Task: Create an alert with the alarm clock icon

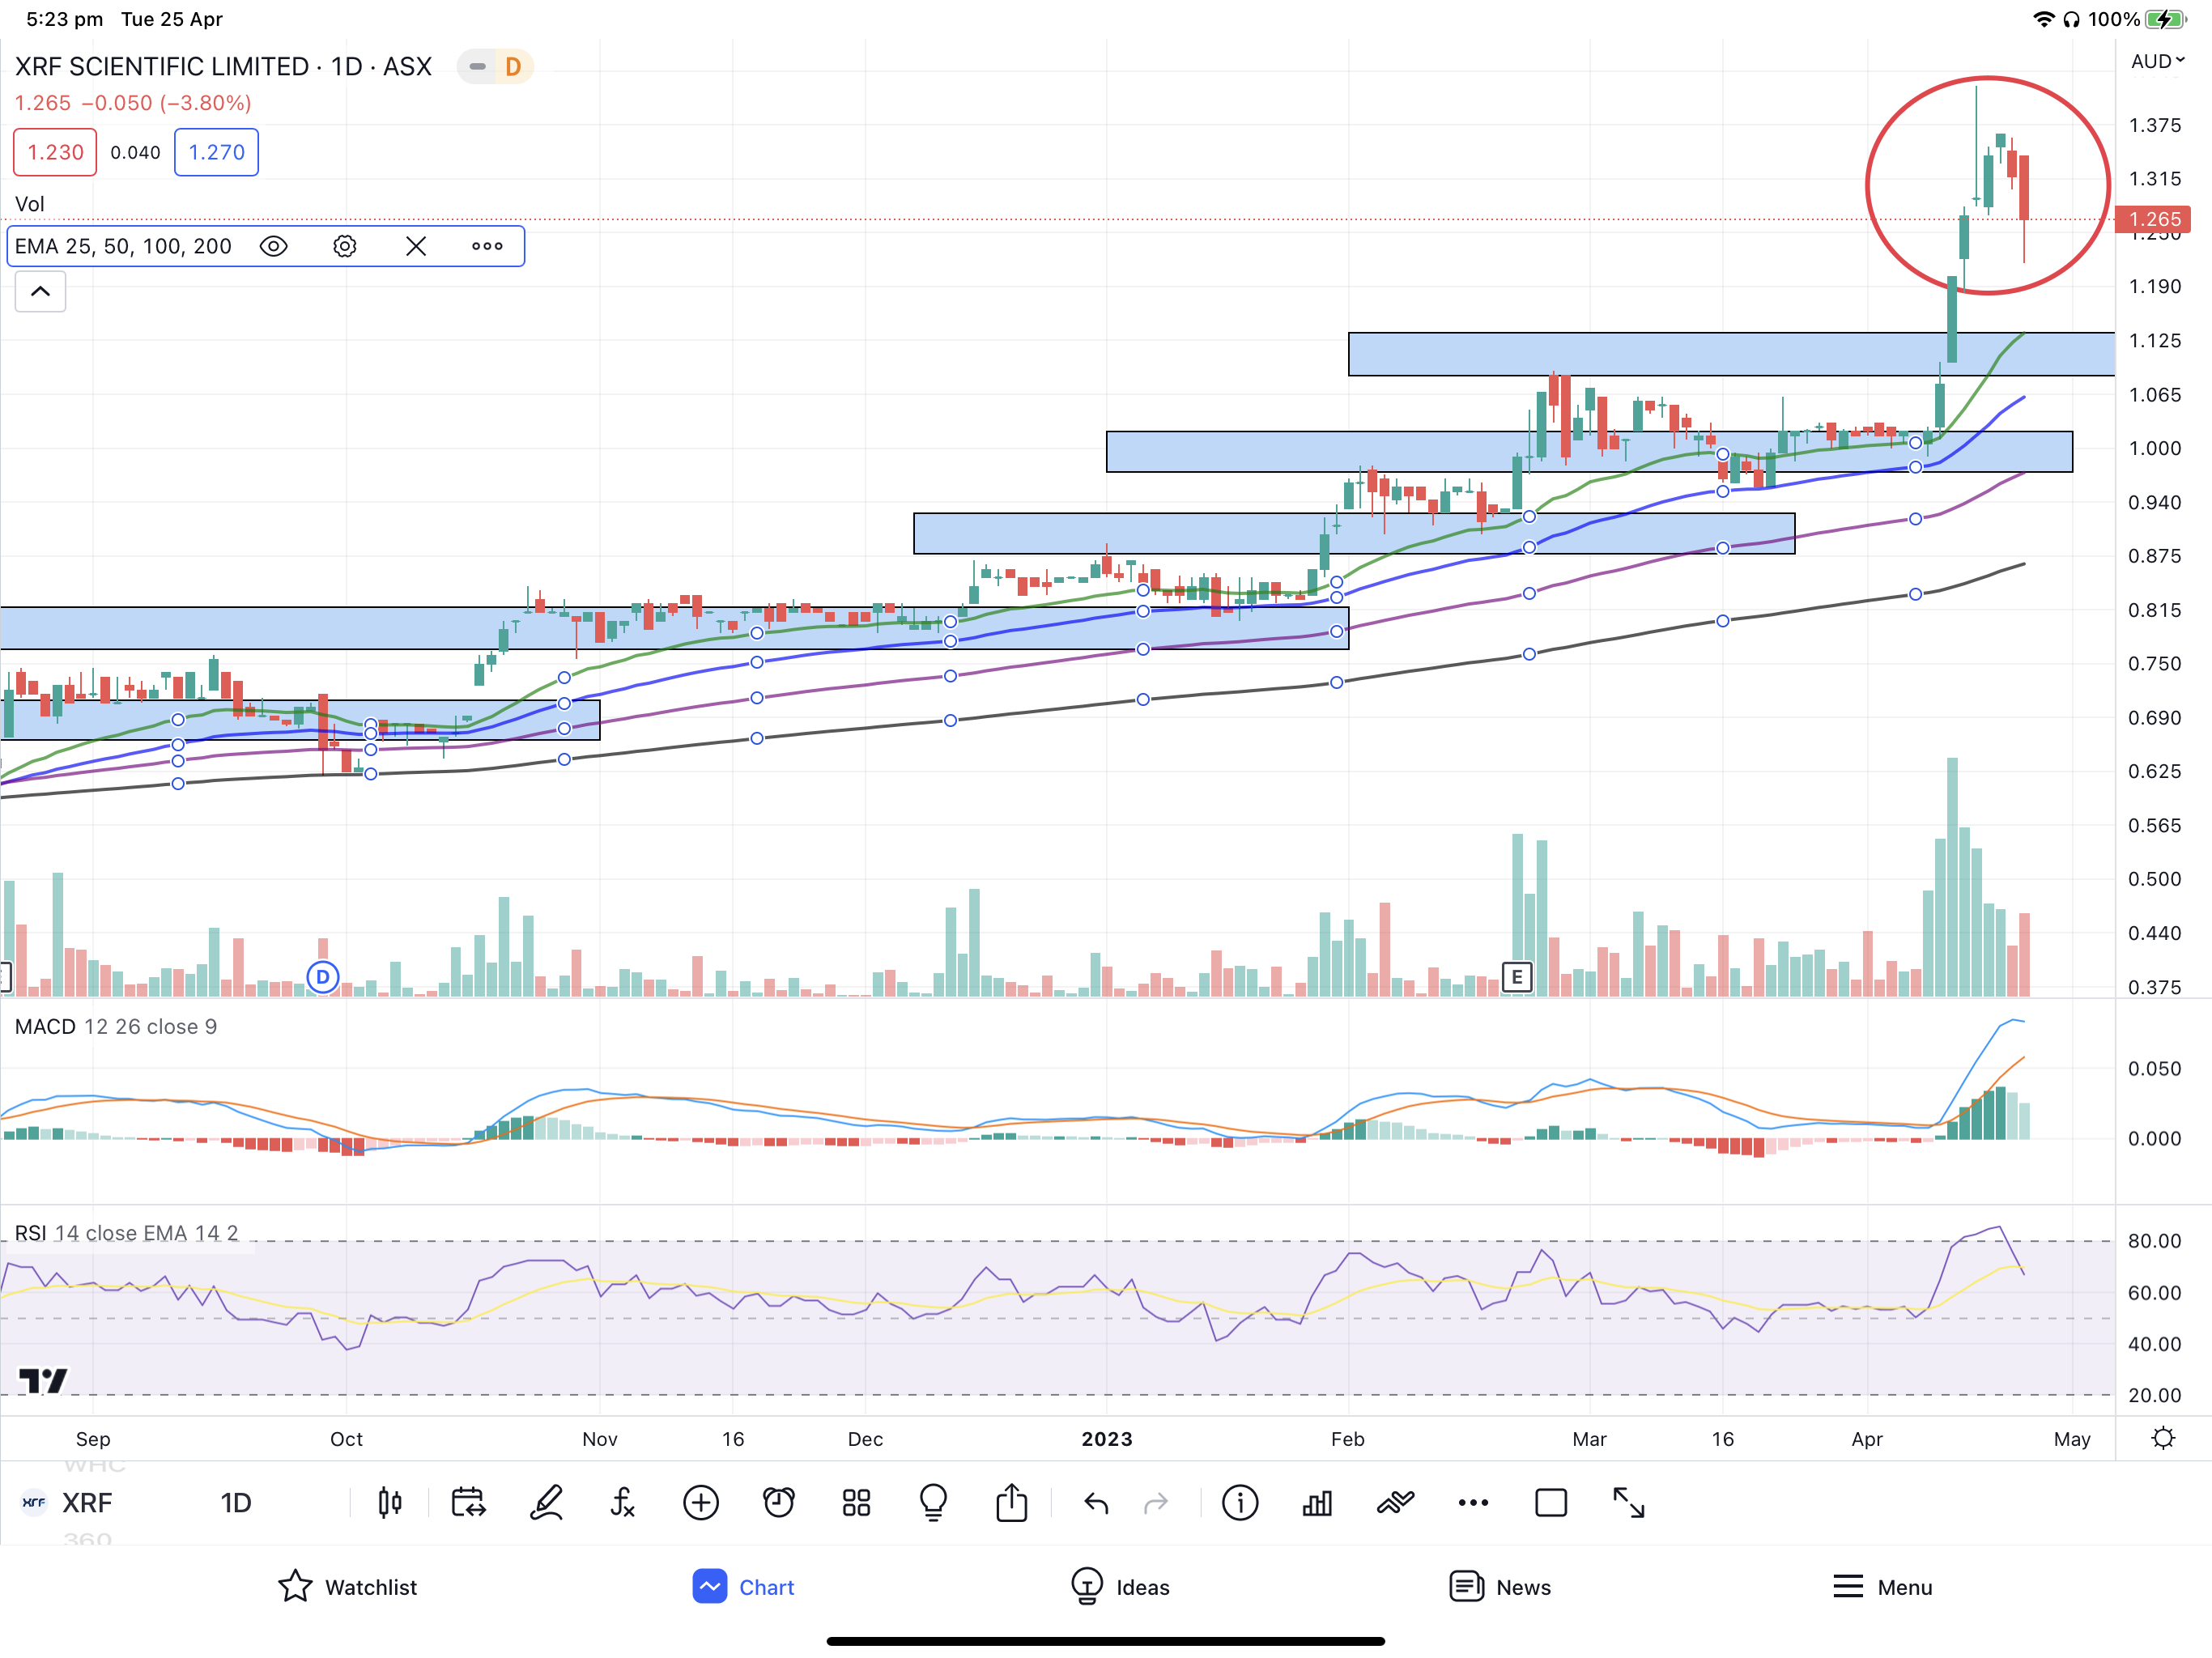Action: (x=778, y=1502)
